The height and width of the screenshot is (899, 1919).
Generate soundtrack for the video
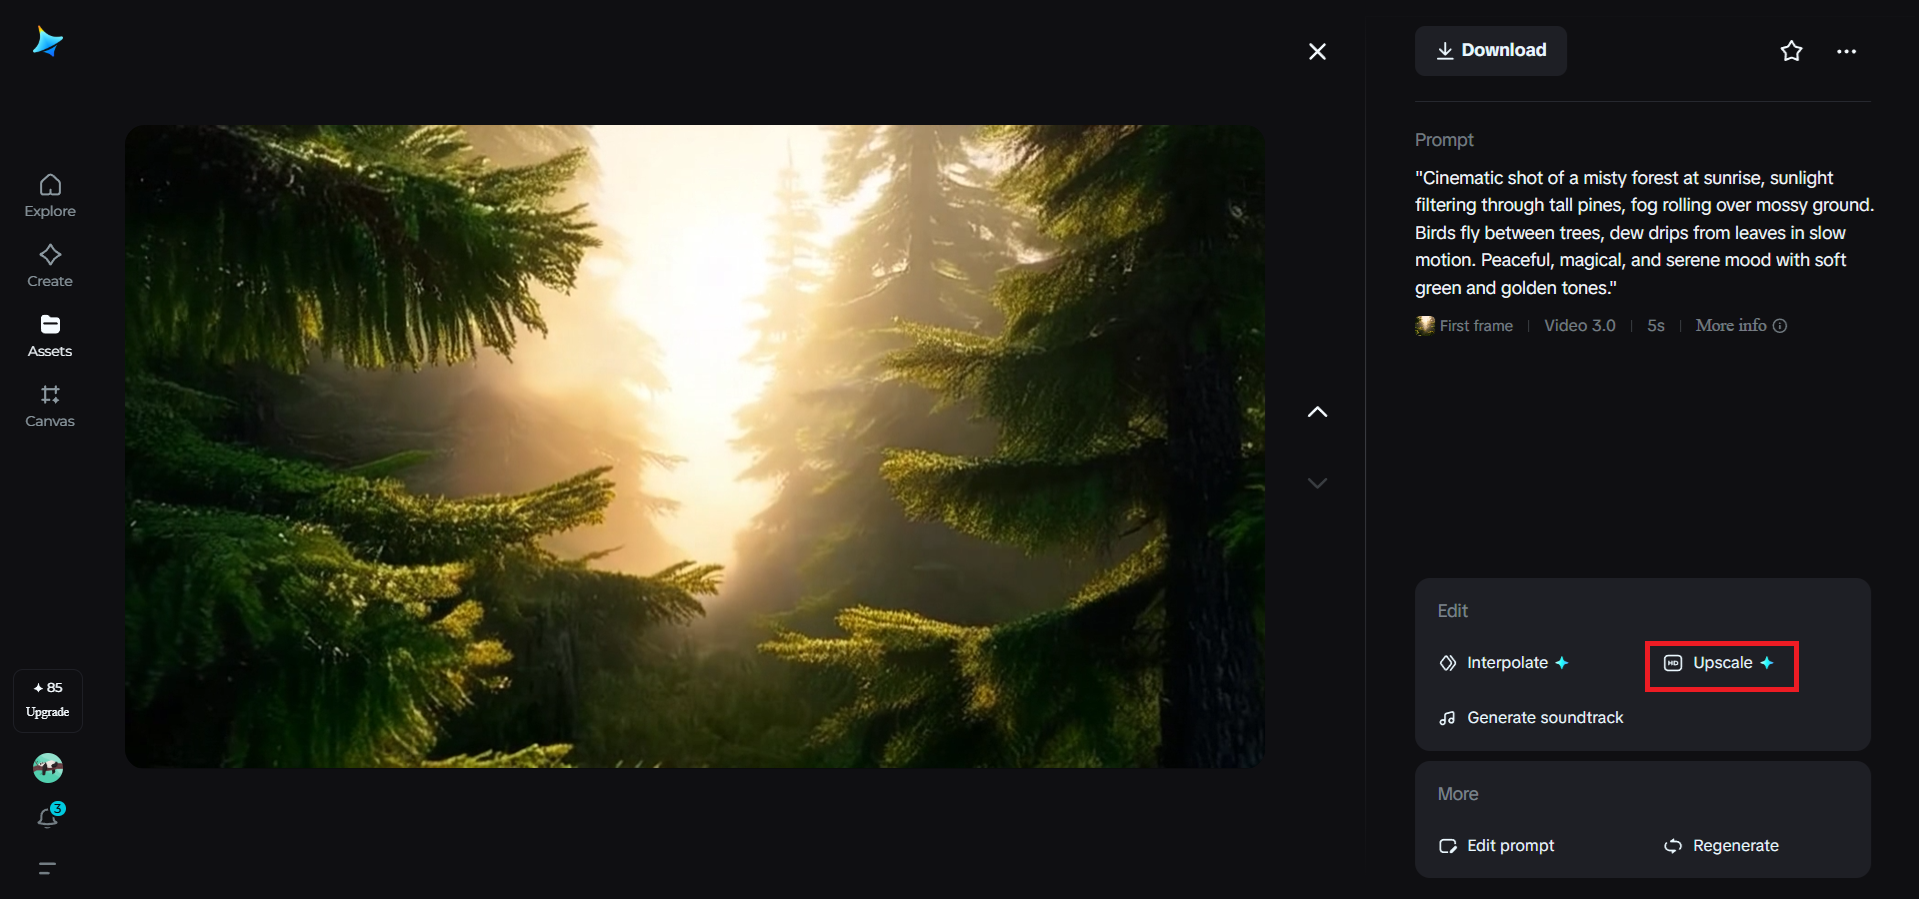pos(1531,718)
